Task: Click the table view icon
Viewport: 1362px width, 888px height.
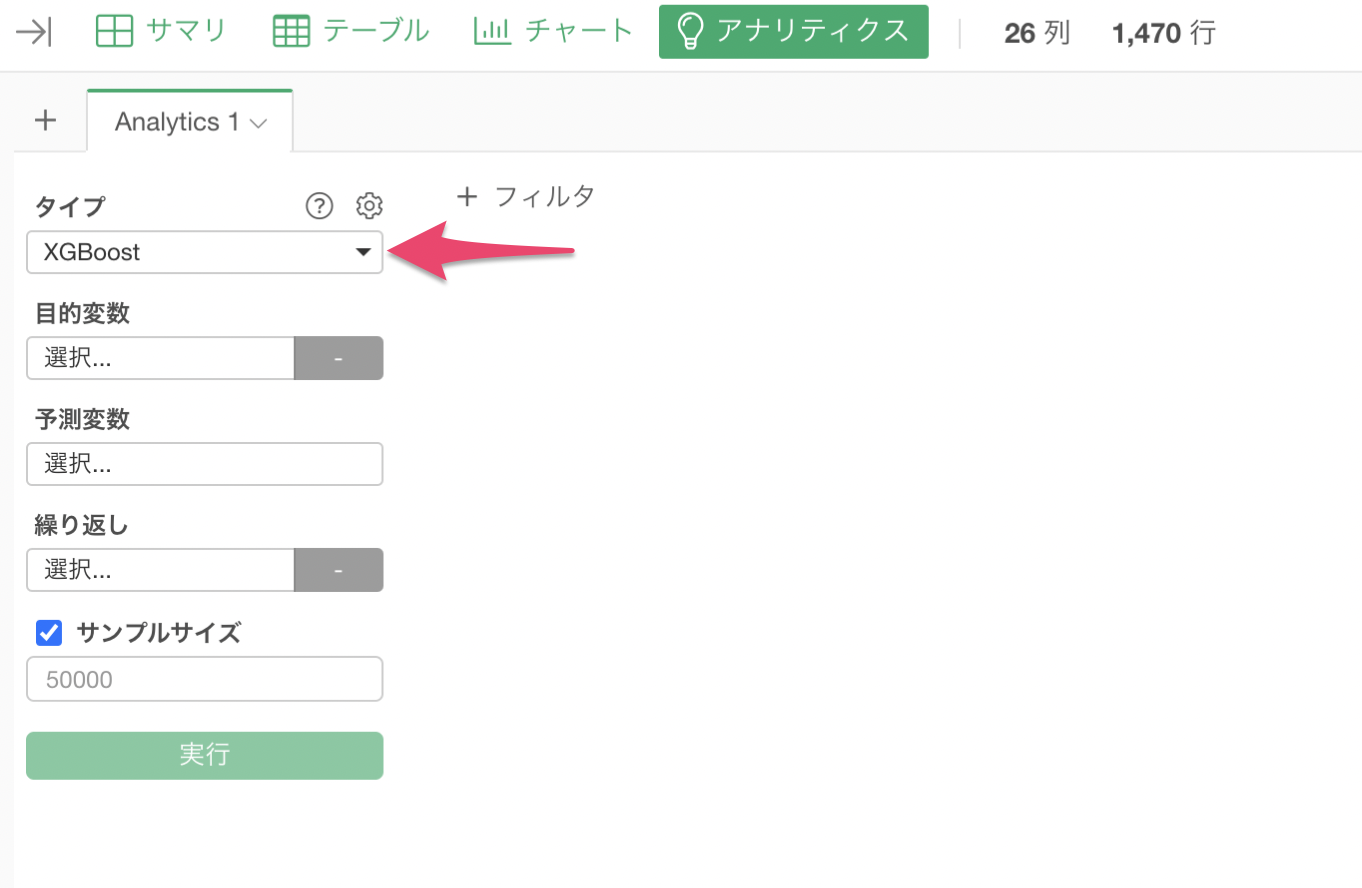Action: point(292,32)
